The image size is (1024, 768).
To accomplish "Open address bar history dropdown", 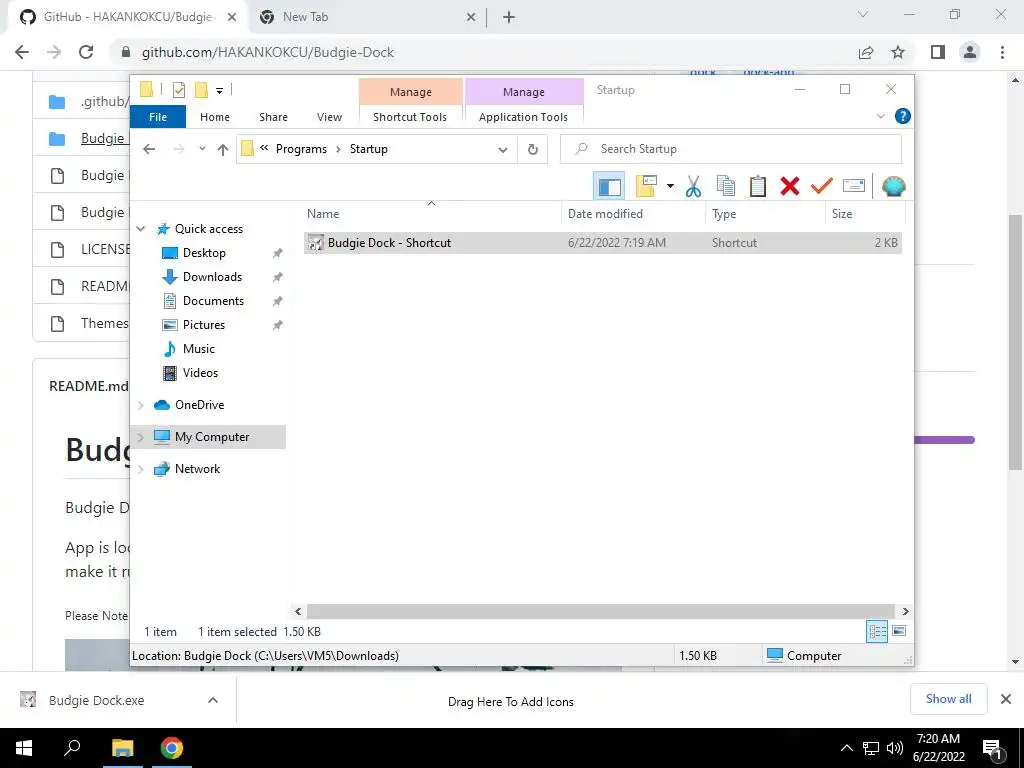I will [503, 150].
